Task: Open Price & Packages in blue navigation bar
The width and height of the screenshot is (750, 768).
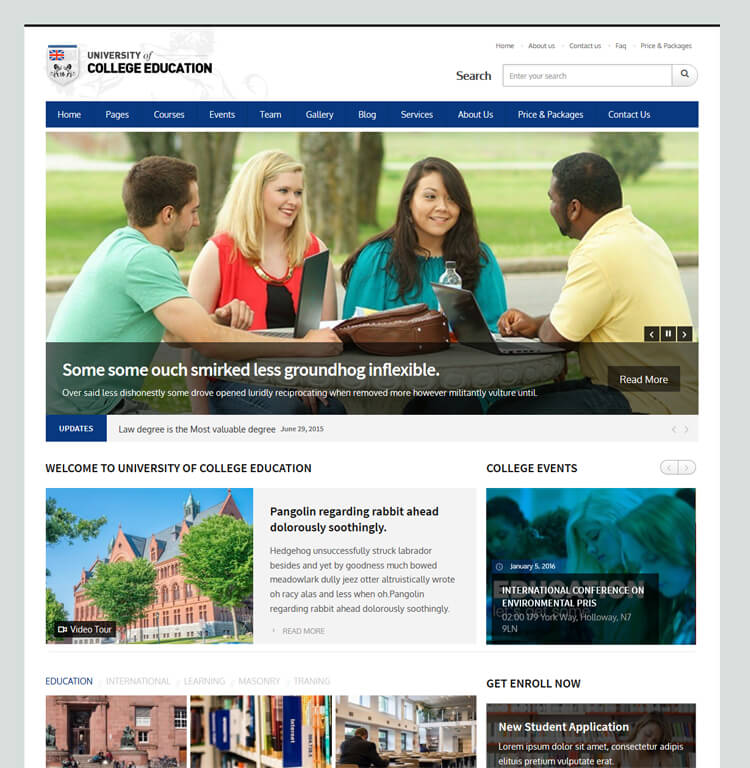Action: point(550,115)
